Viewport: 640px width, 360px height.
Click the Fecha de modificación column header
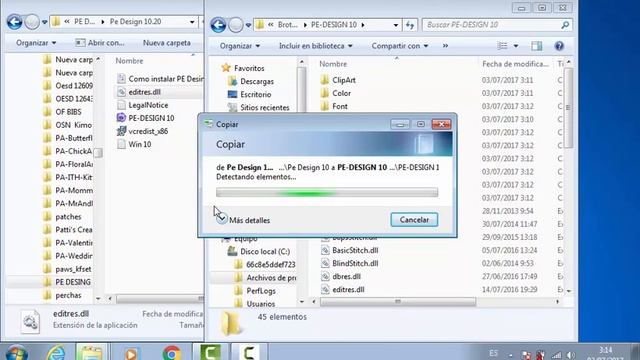coord(516,64)
